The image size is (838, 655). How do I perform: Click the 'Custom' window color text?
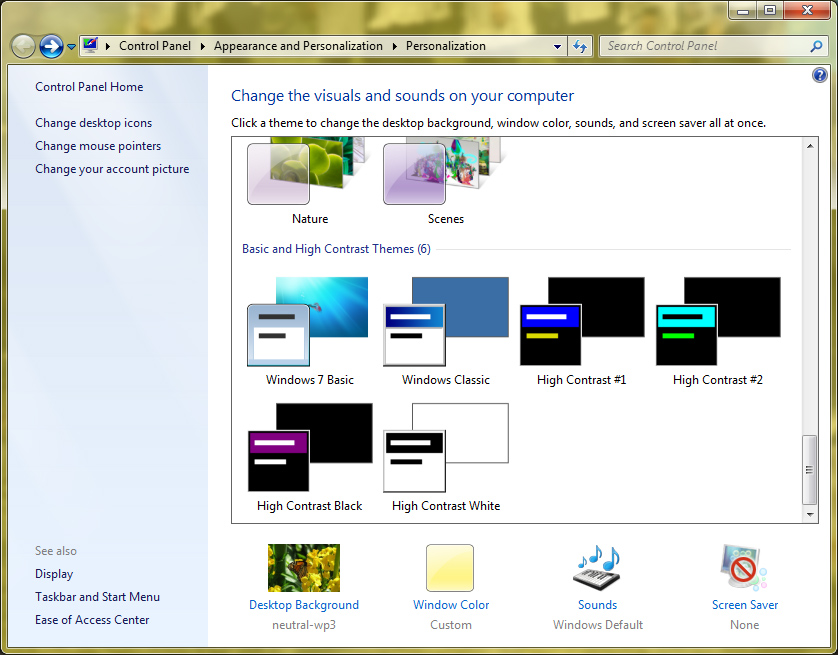[451, 625]
